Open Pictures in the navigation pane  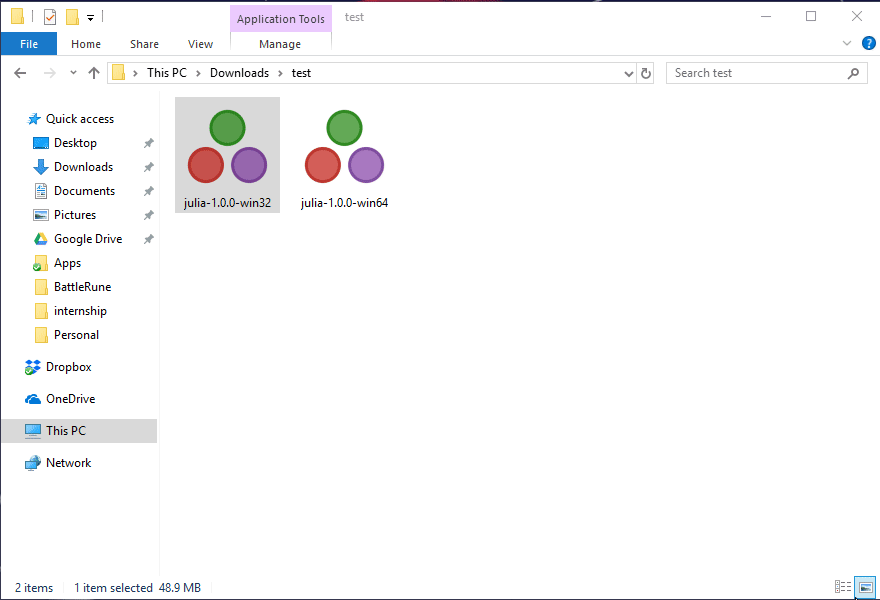pyautogui.click(x=75, y=215)
